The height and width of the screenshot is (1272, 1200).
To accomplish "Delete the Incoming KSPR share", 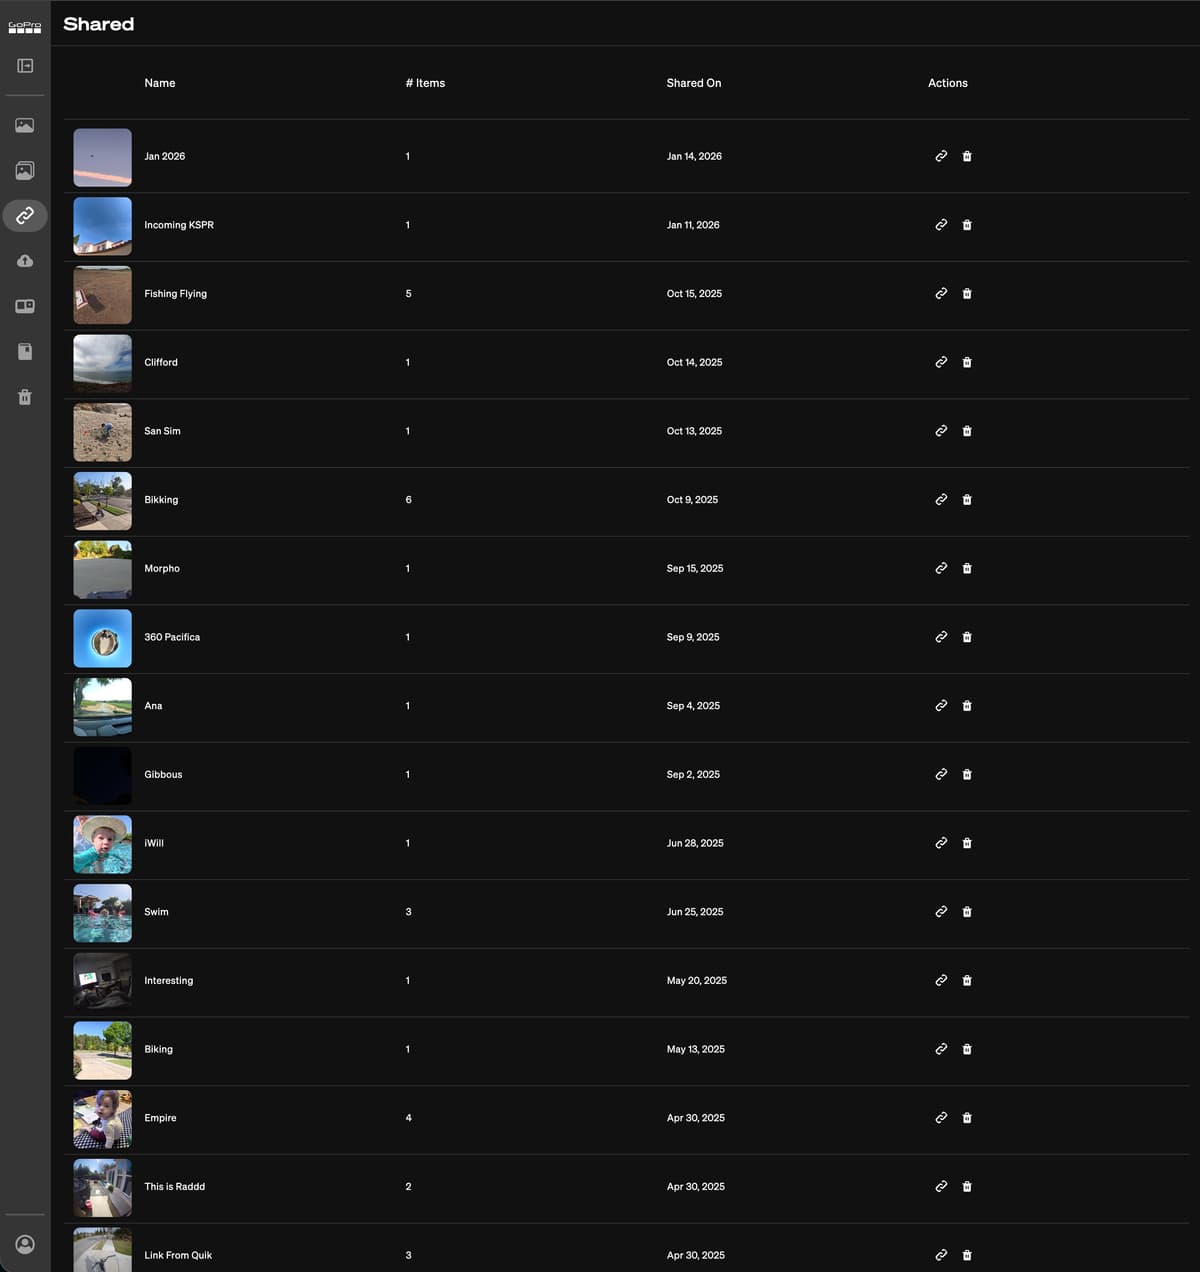I will coord(967,225).
